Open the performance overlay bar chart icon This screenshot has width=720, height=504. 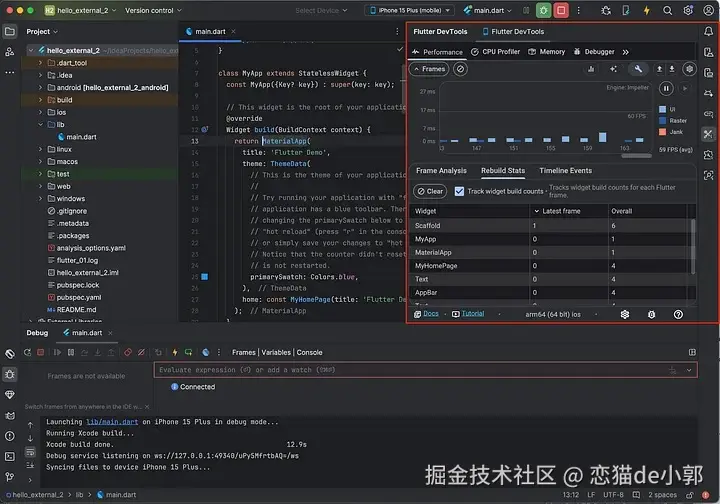(x=591, y=69)
